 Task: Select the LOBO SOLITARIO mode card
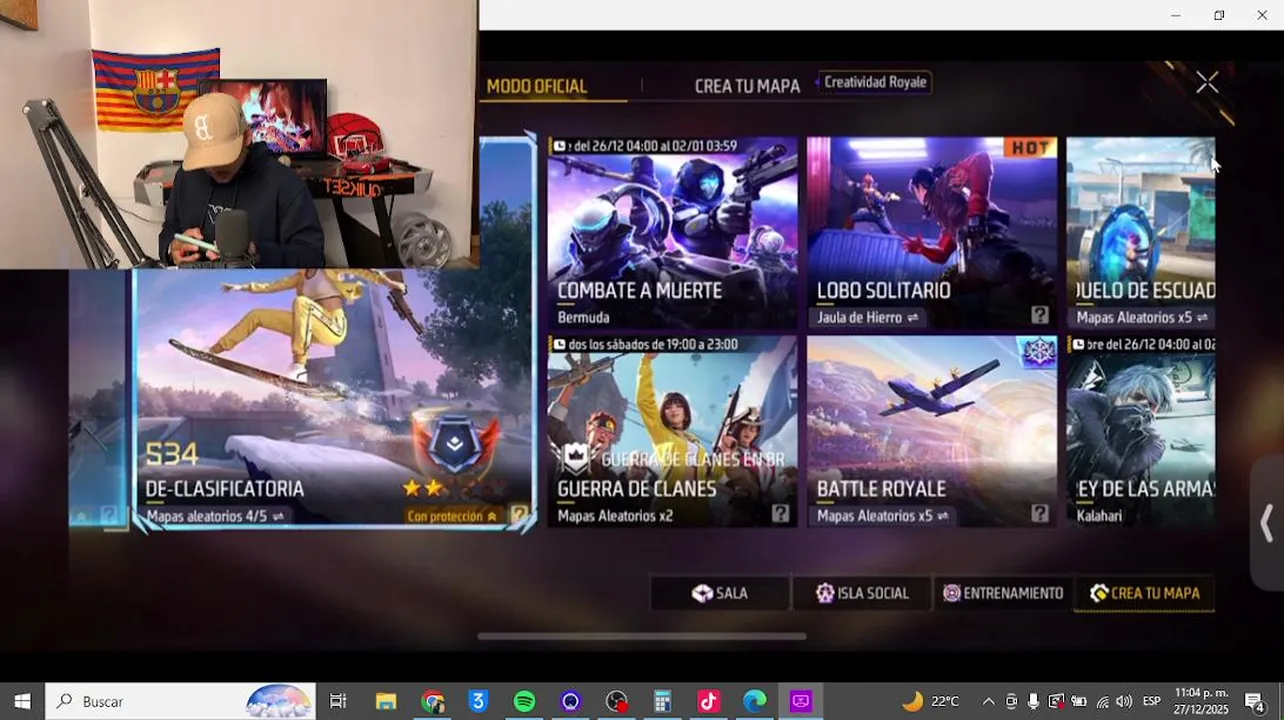tap(932, 233)
